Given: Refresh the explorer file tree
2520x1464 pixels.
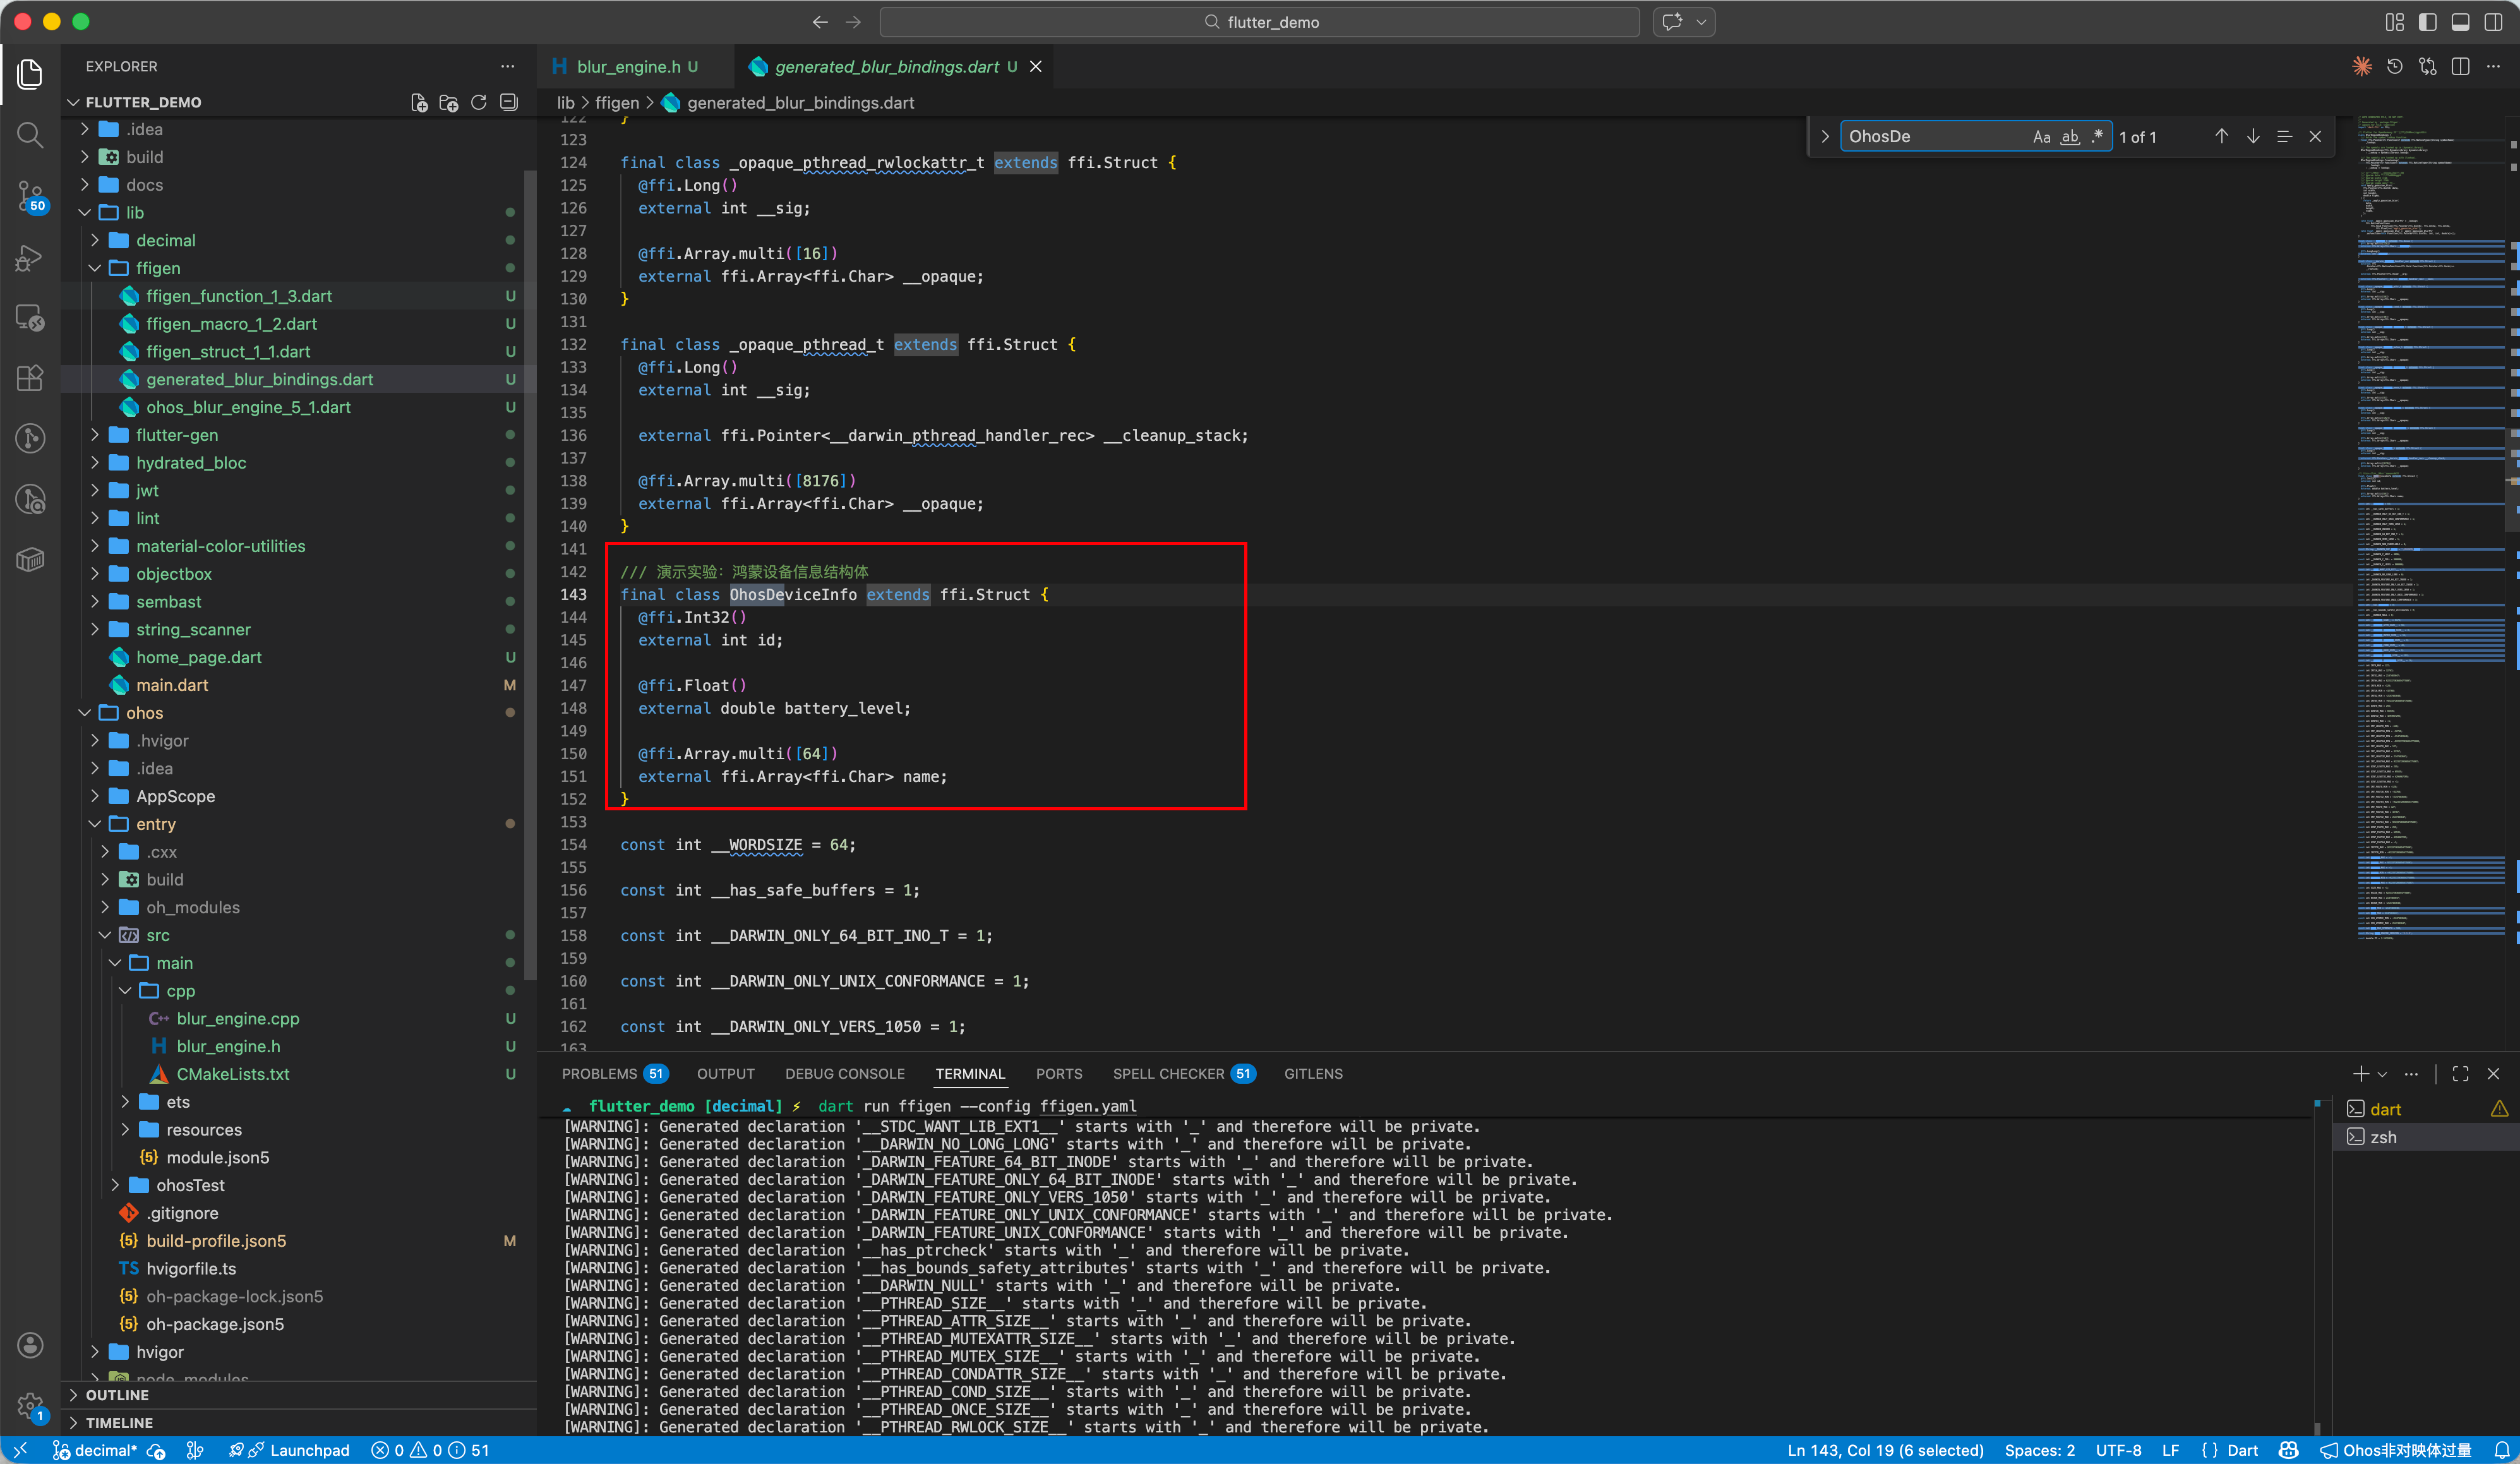Looking at the screenshot, I should pyautogui.click(x=479, y=102).
